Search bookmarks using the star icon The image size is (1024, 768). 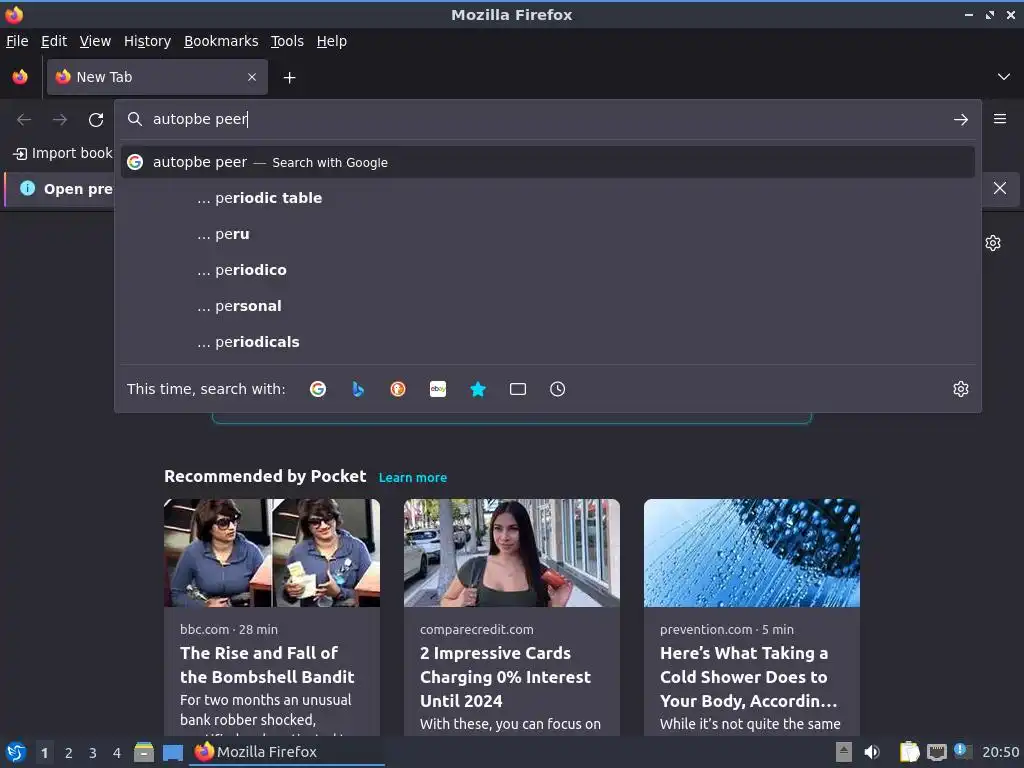478,389
